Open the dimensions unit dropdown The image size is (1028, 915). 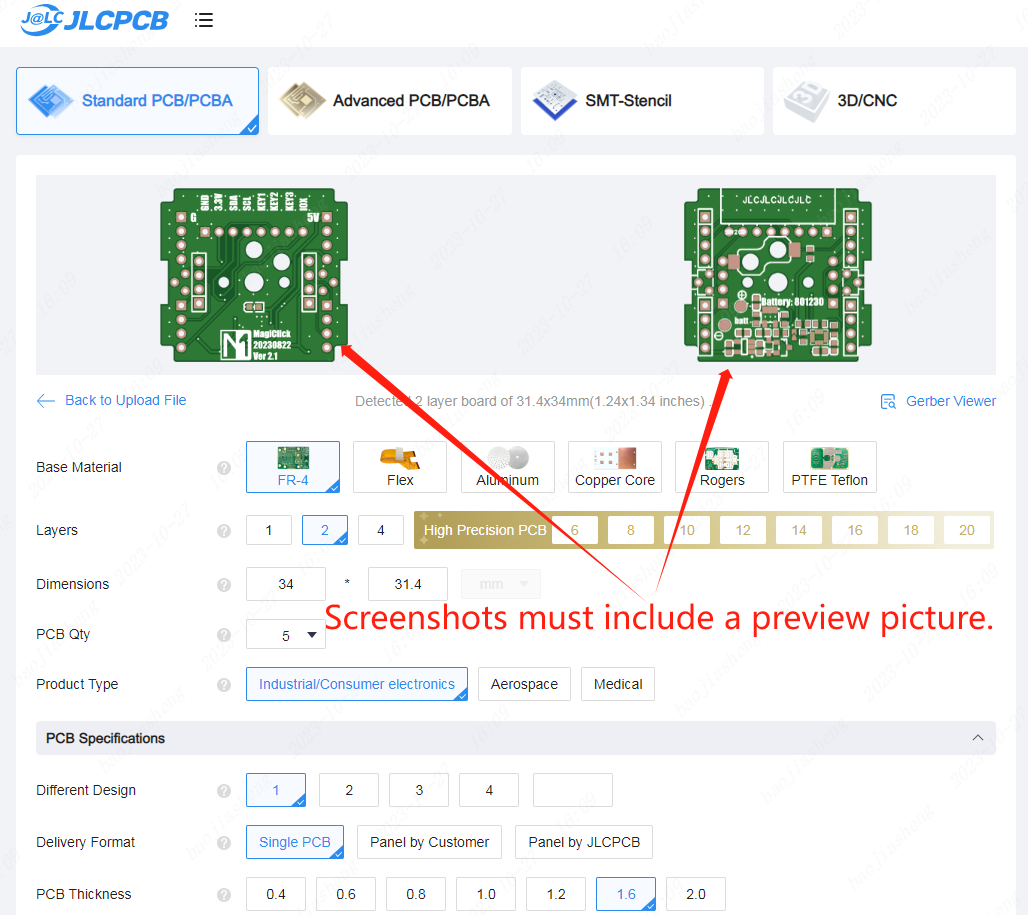(x=500, y=584)
